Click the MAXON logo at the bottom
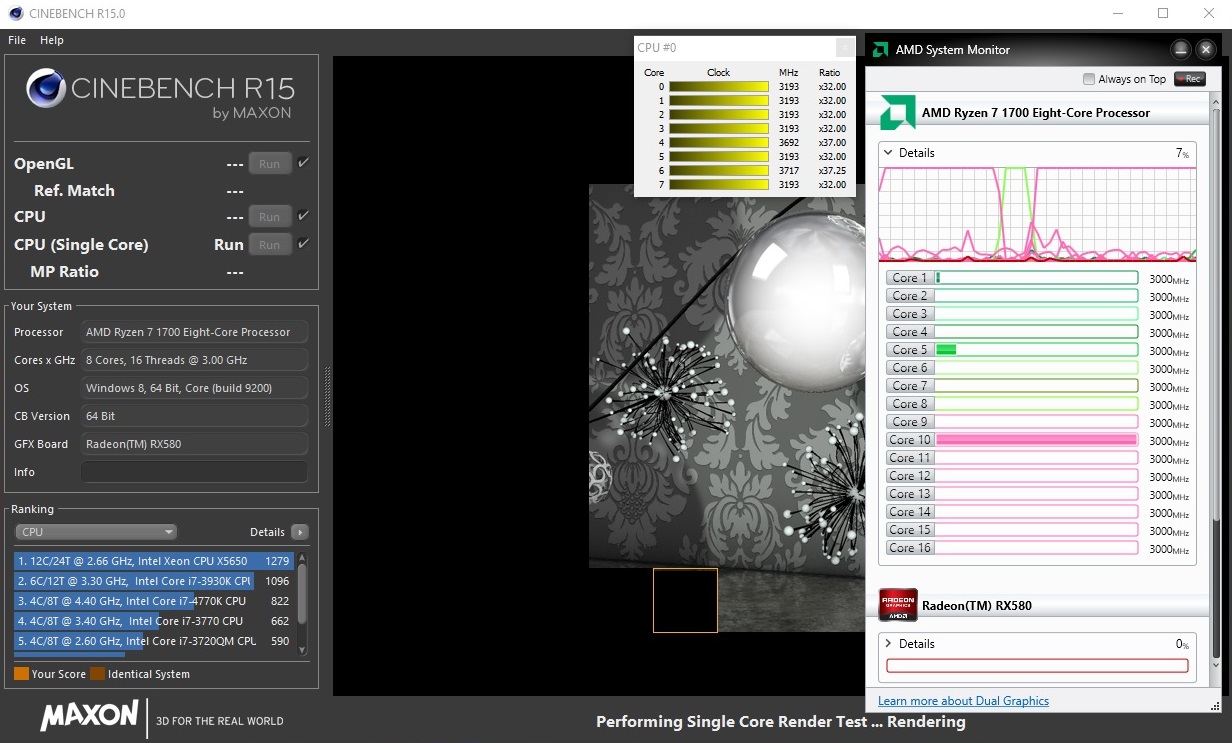 coord(90,716)
